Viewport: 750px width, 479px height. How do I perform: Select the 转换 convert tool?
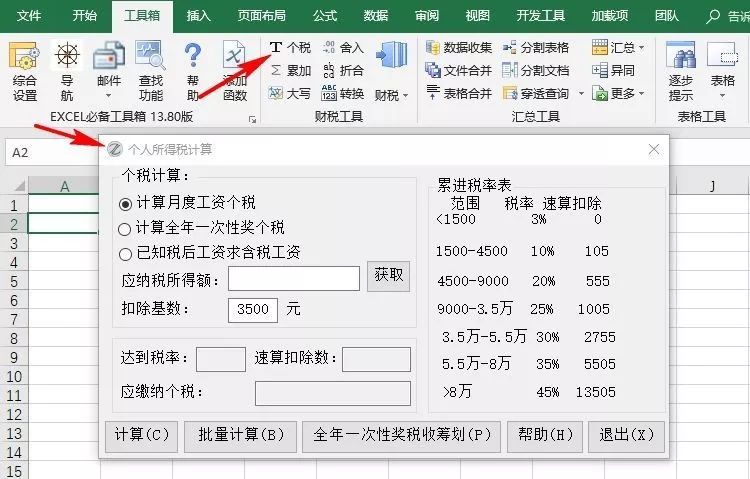pyautogui.click(x=343, y=93)
